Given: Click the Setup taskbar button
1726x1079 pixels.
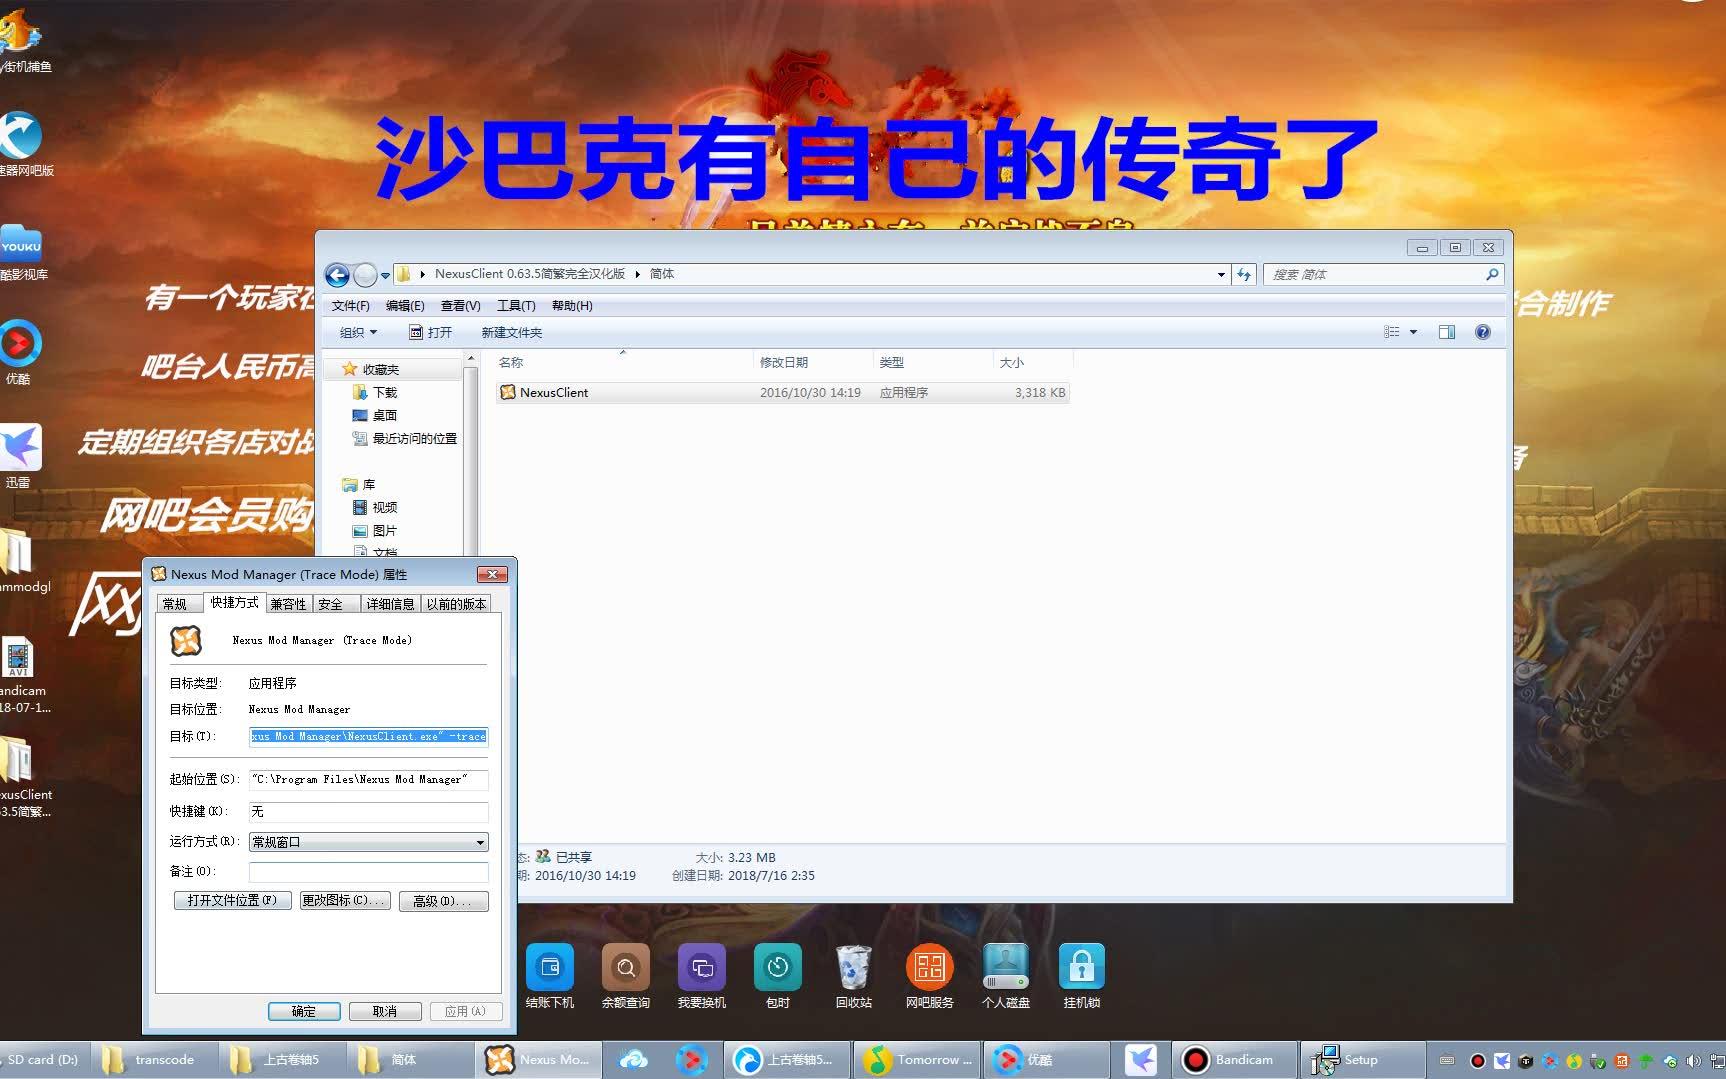Looking at the screenshot, I should coord(1361,1060).
